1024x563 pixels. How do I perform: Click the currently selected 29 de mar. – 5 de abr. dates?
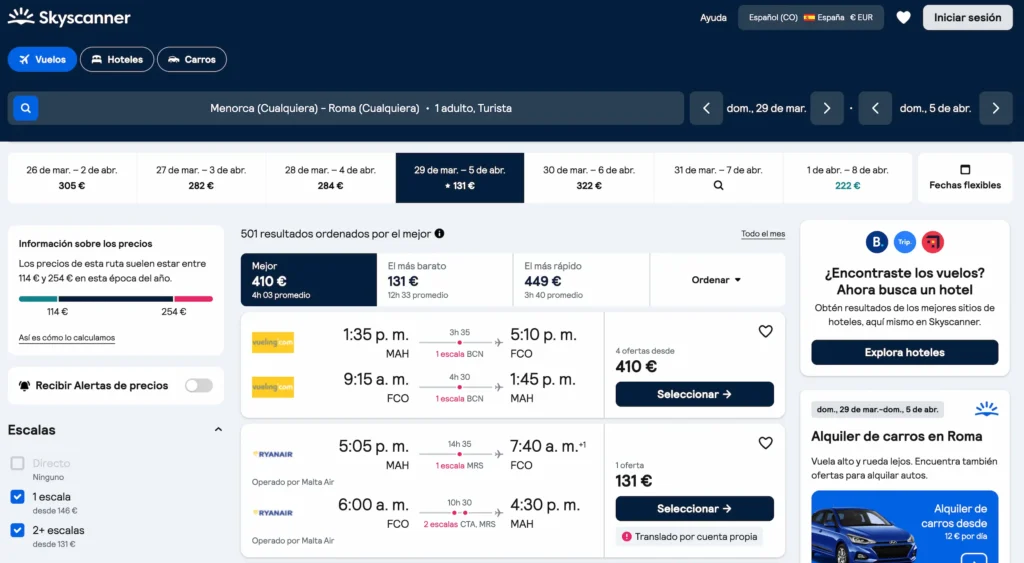pos(460,178)
